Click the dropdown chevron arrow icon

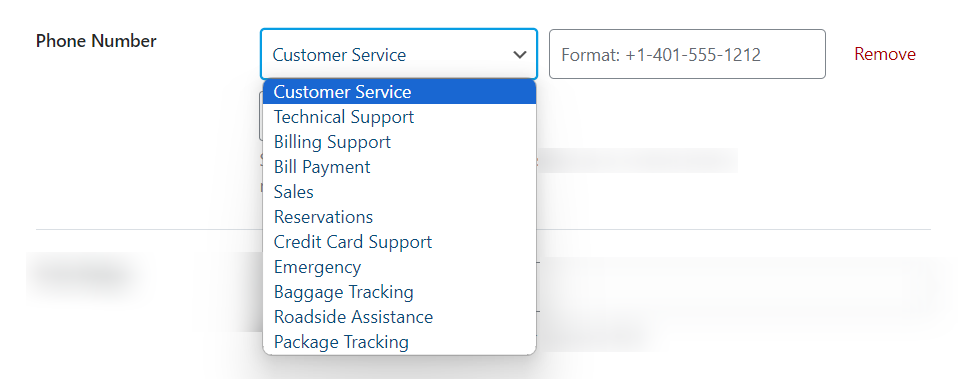(520, 55)
